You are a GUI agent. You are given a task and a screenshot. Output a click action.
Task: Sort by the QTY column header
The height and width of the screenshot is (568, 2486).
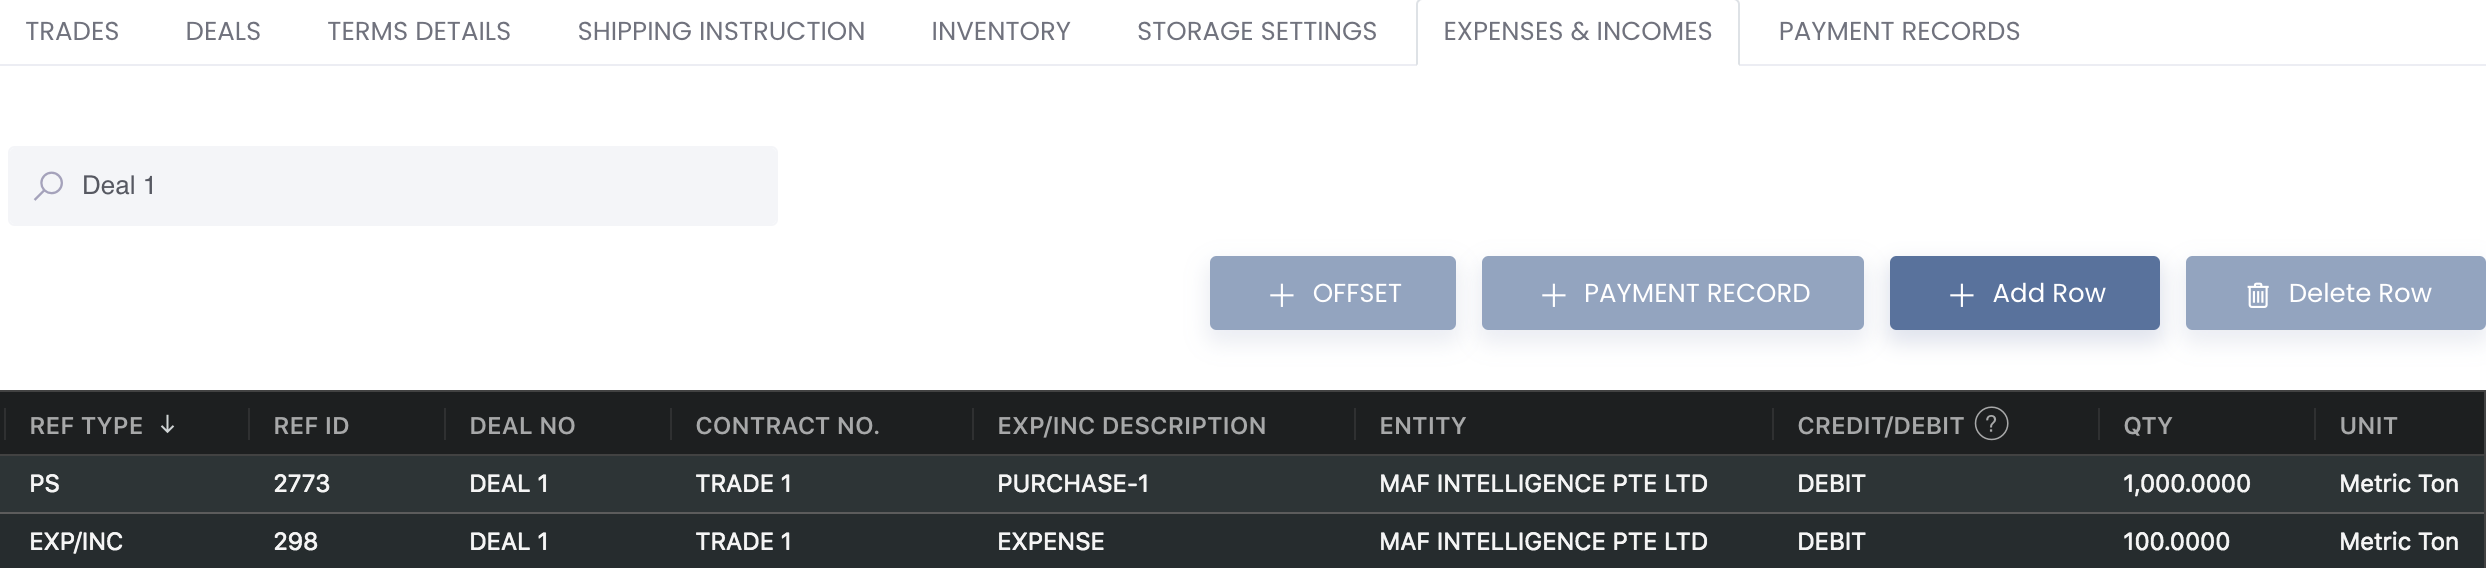pos(2148,426)
